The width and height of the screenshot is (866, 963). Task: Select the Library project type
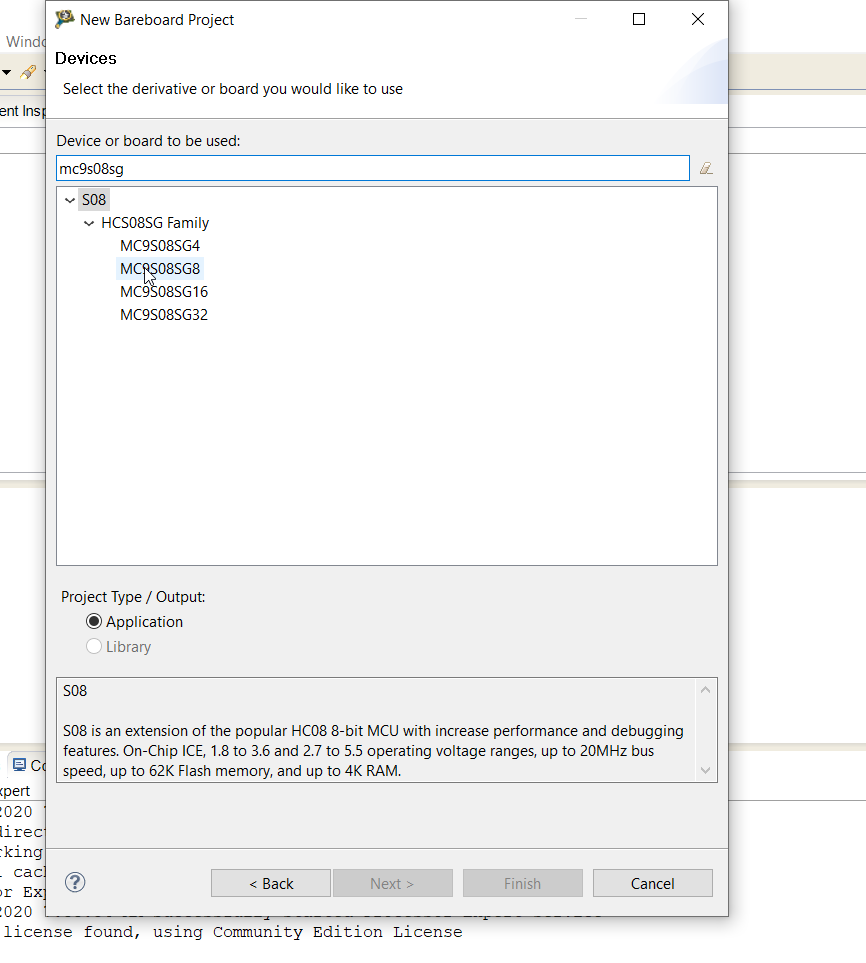(x=94, y=646)
